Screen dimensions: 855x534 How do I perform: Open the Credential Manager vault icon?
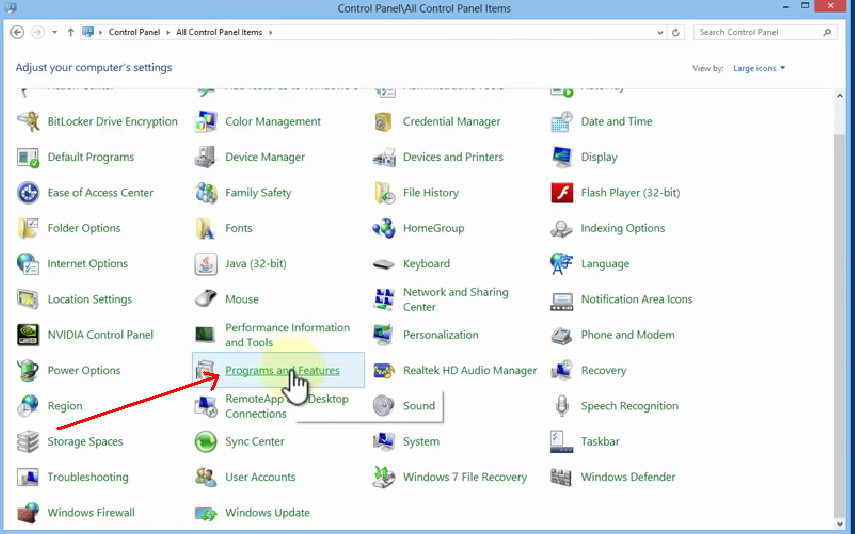pyautogui.click(x=383, y=122)
